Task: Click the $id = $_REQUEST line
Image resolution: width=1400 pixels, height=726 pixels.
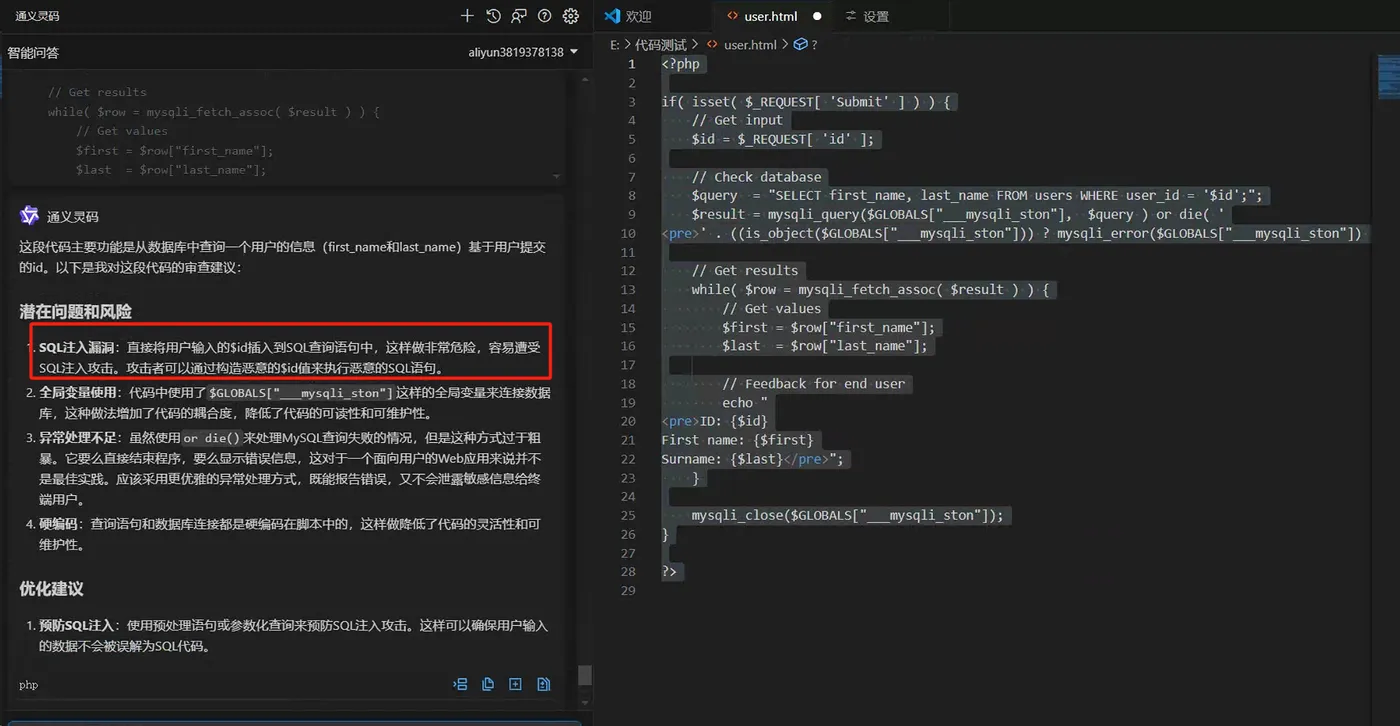Action: [x=783, y=139]
